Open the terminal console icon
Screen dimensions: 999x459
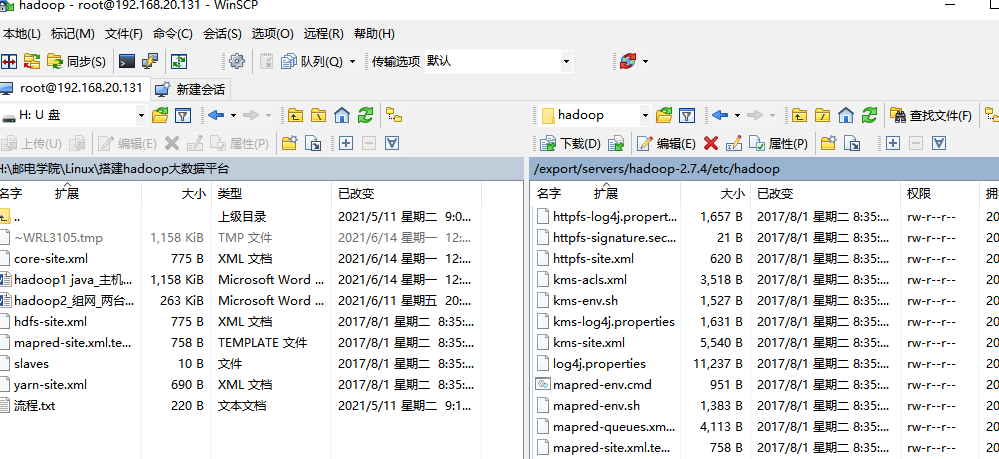(127, 61)
